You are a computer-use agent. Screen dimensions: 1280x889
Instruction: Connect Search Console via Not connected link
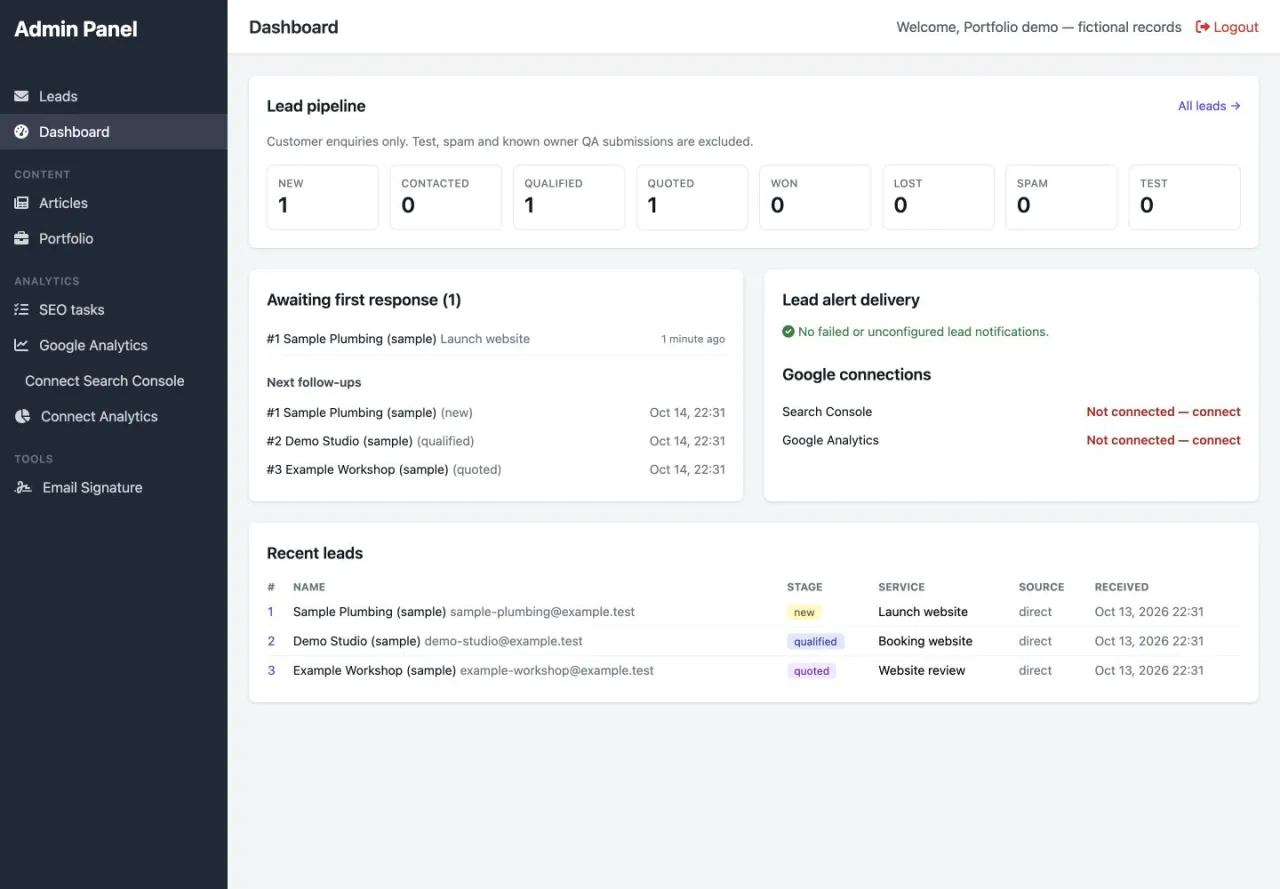1164,412
